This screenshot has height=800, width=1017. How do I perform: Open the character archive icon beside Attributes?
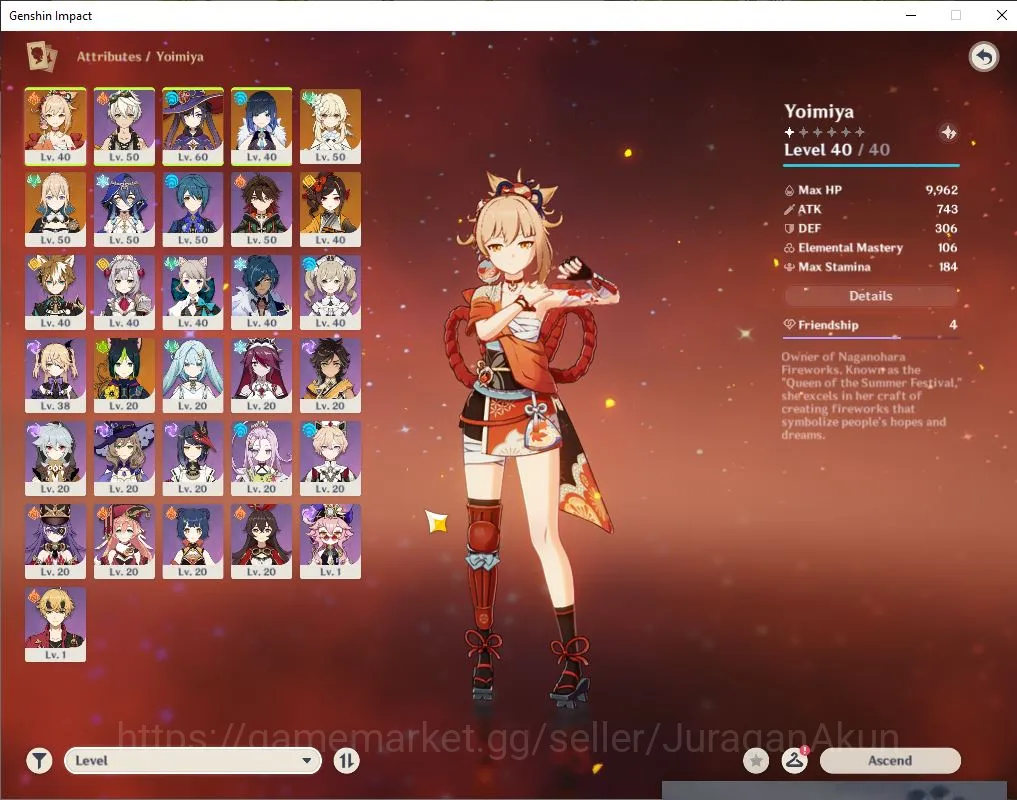point(42,56)
